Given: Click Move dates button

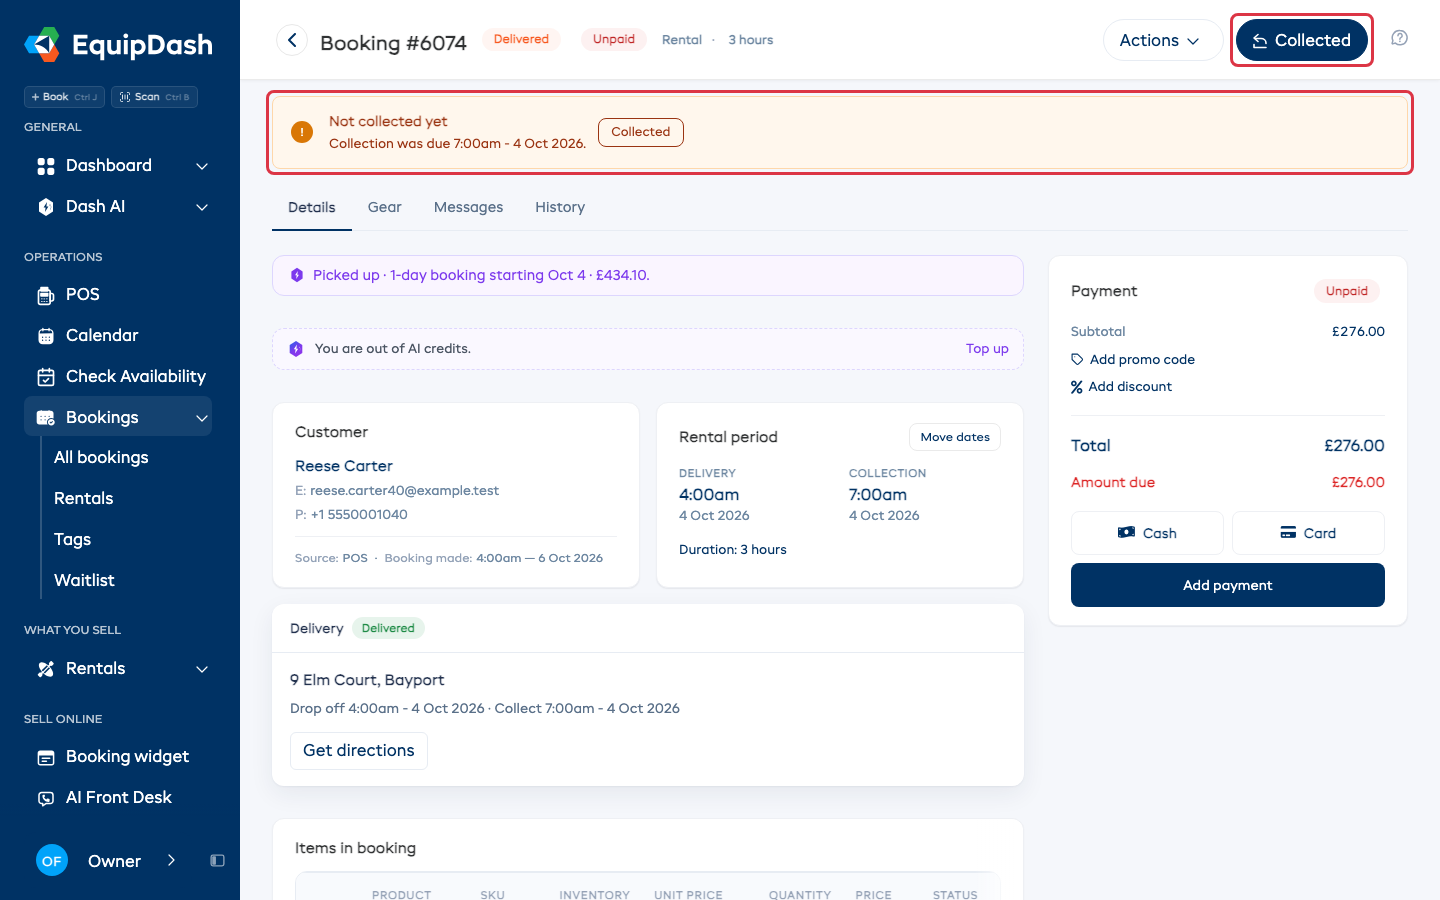Looking at the screenshot, I should (955, 437).
